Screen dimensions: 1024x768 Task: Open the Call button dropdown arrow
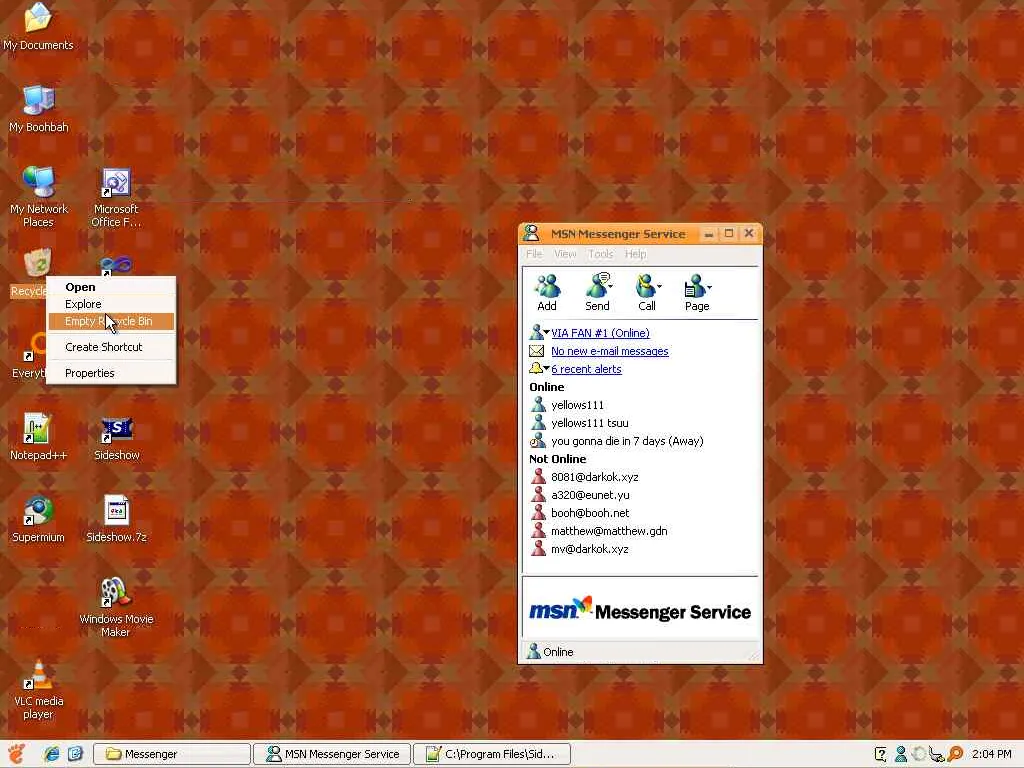tap(660, 286)
